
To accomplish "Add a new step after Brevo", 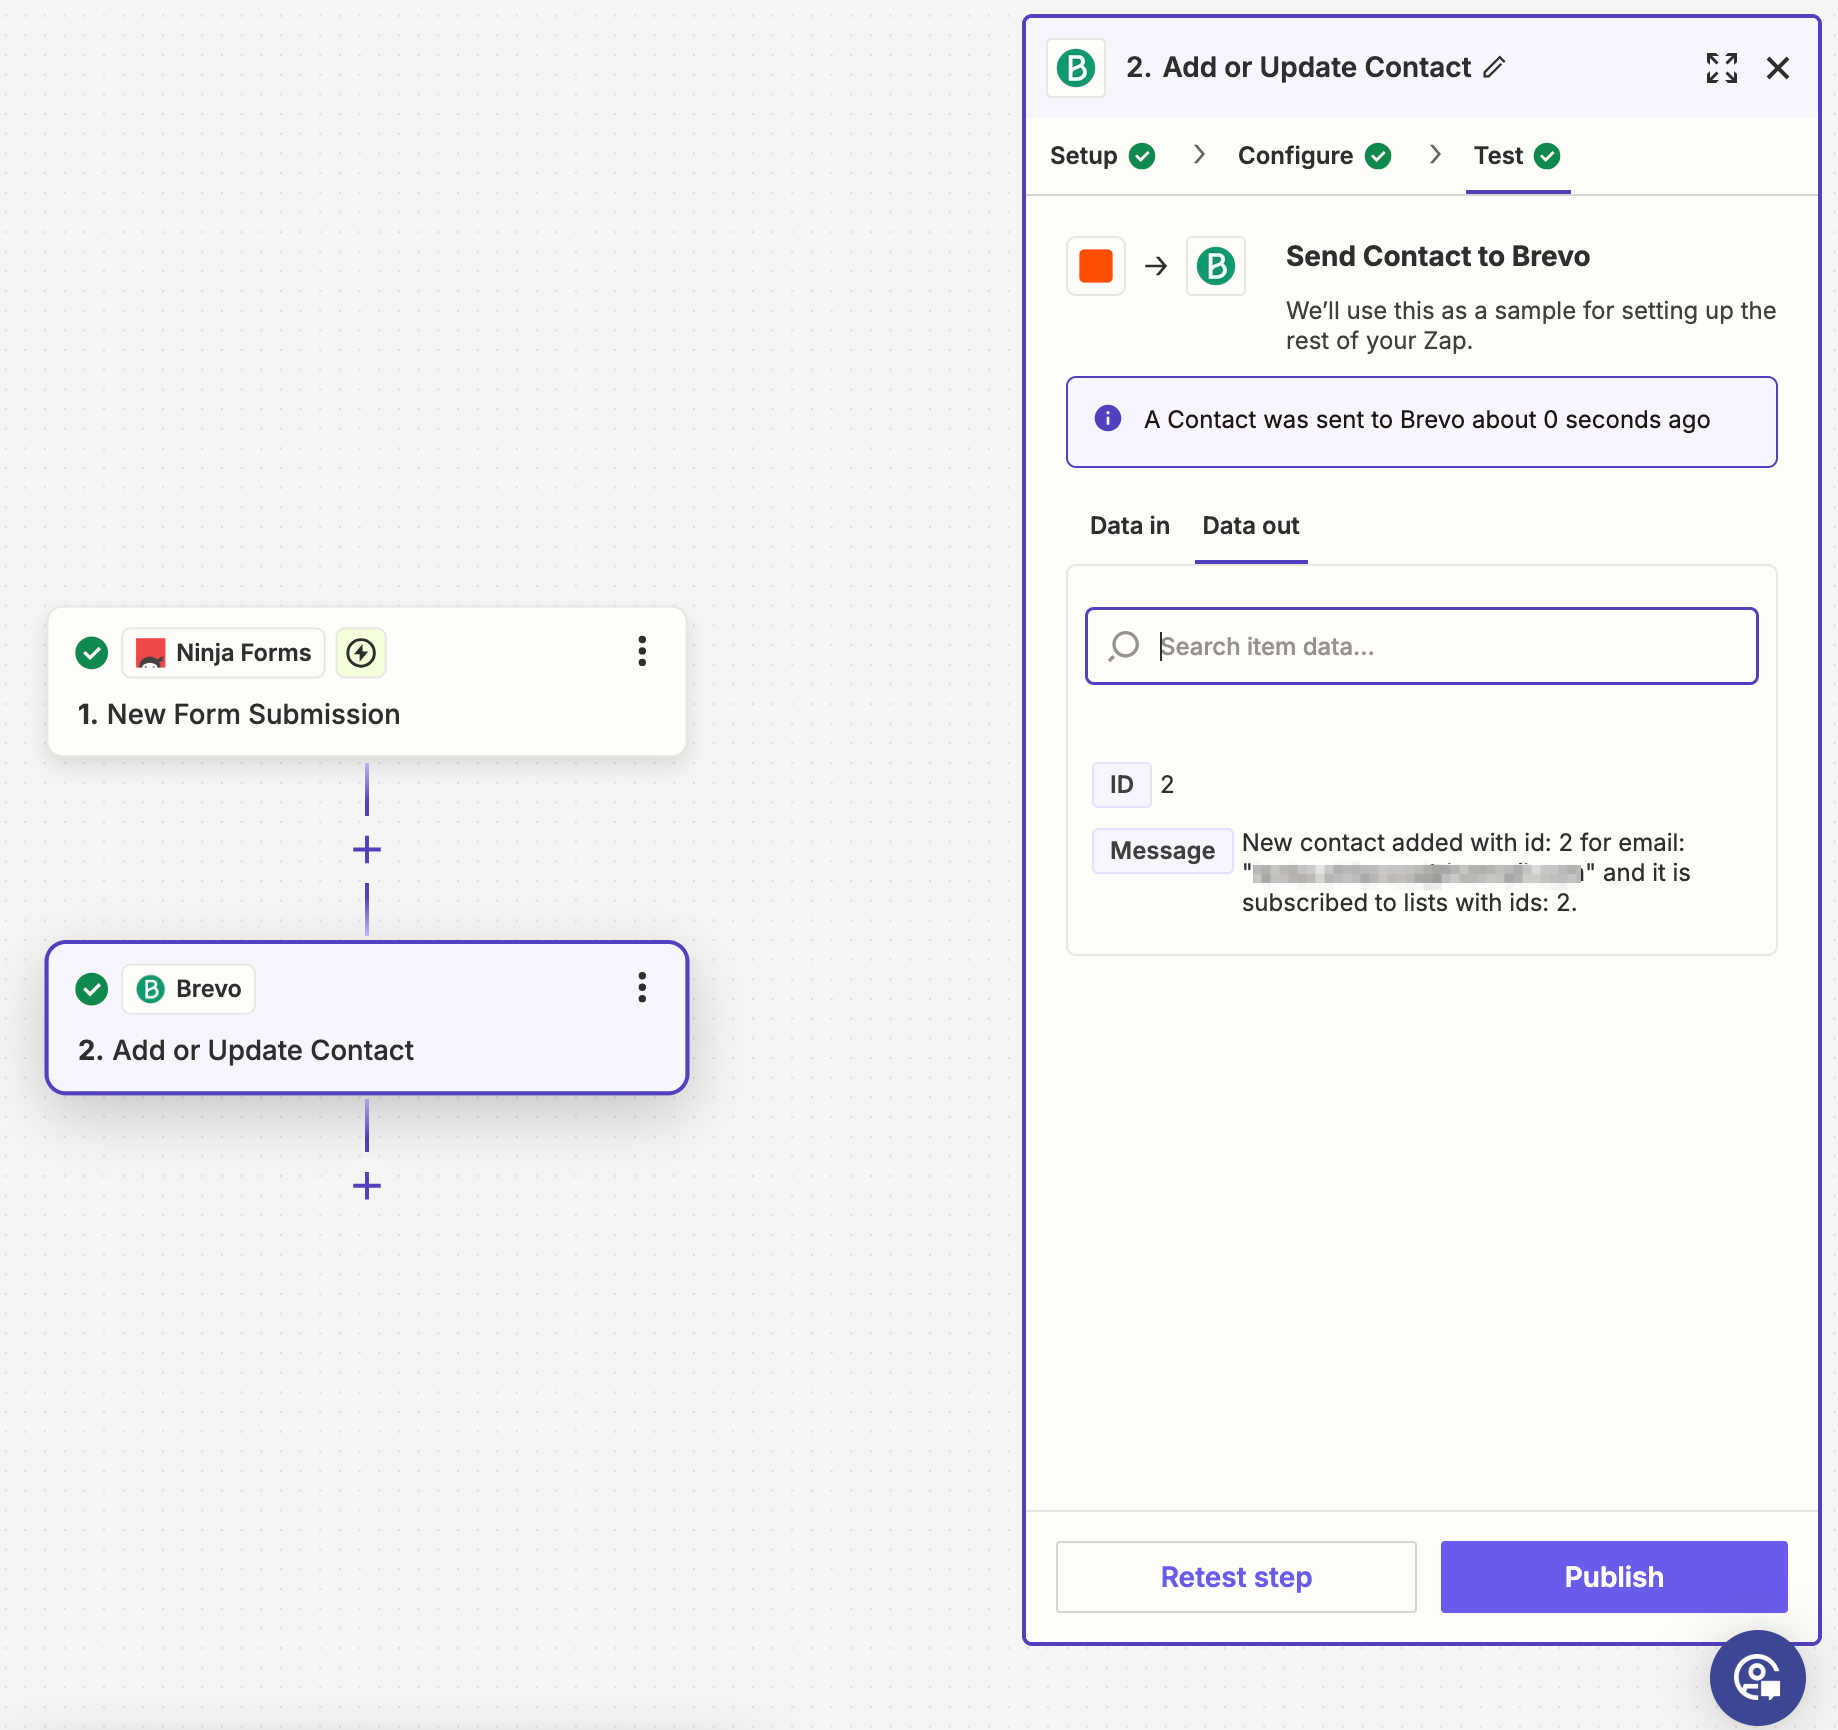I will [367, 1186].
